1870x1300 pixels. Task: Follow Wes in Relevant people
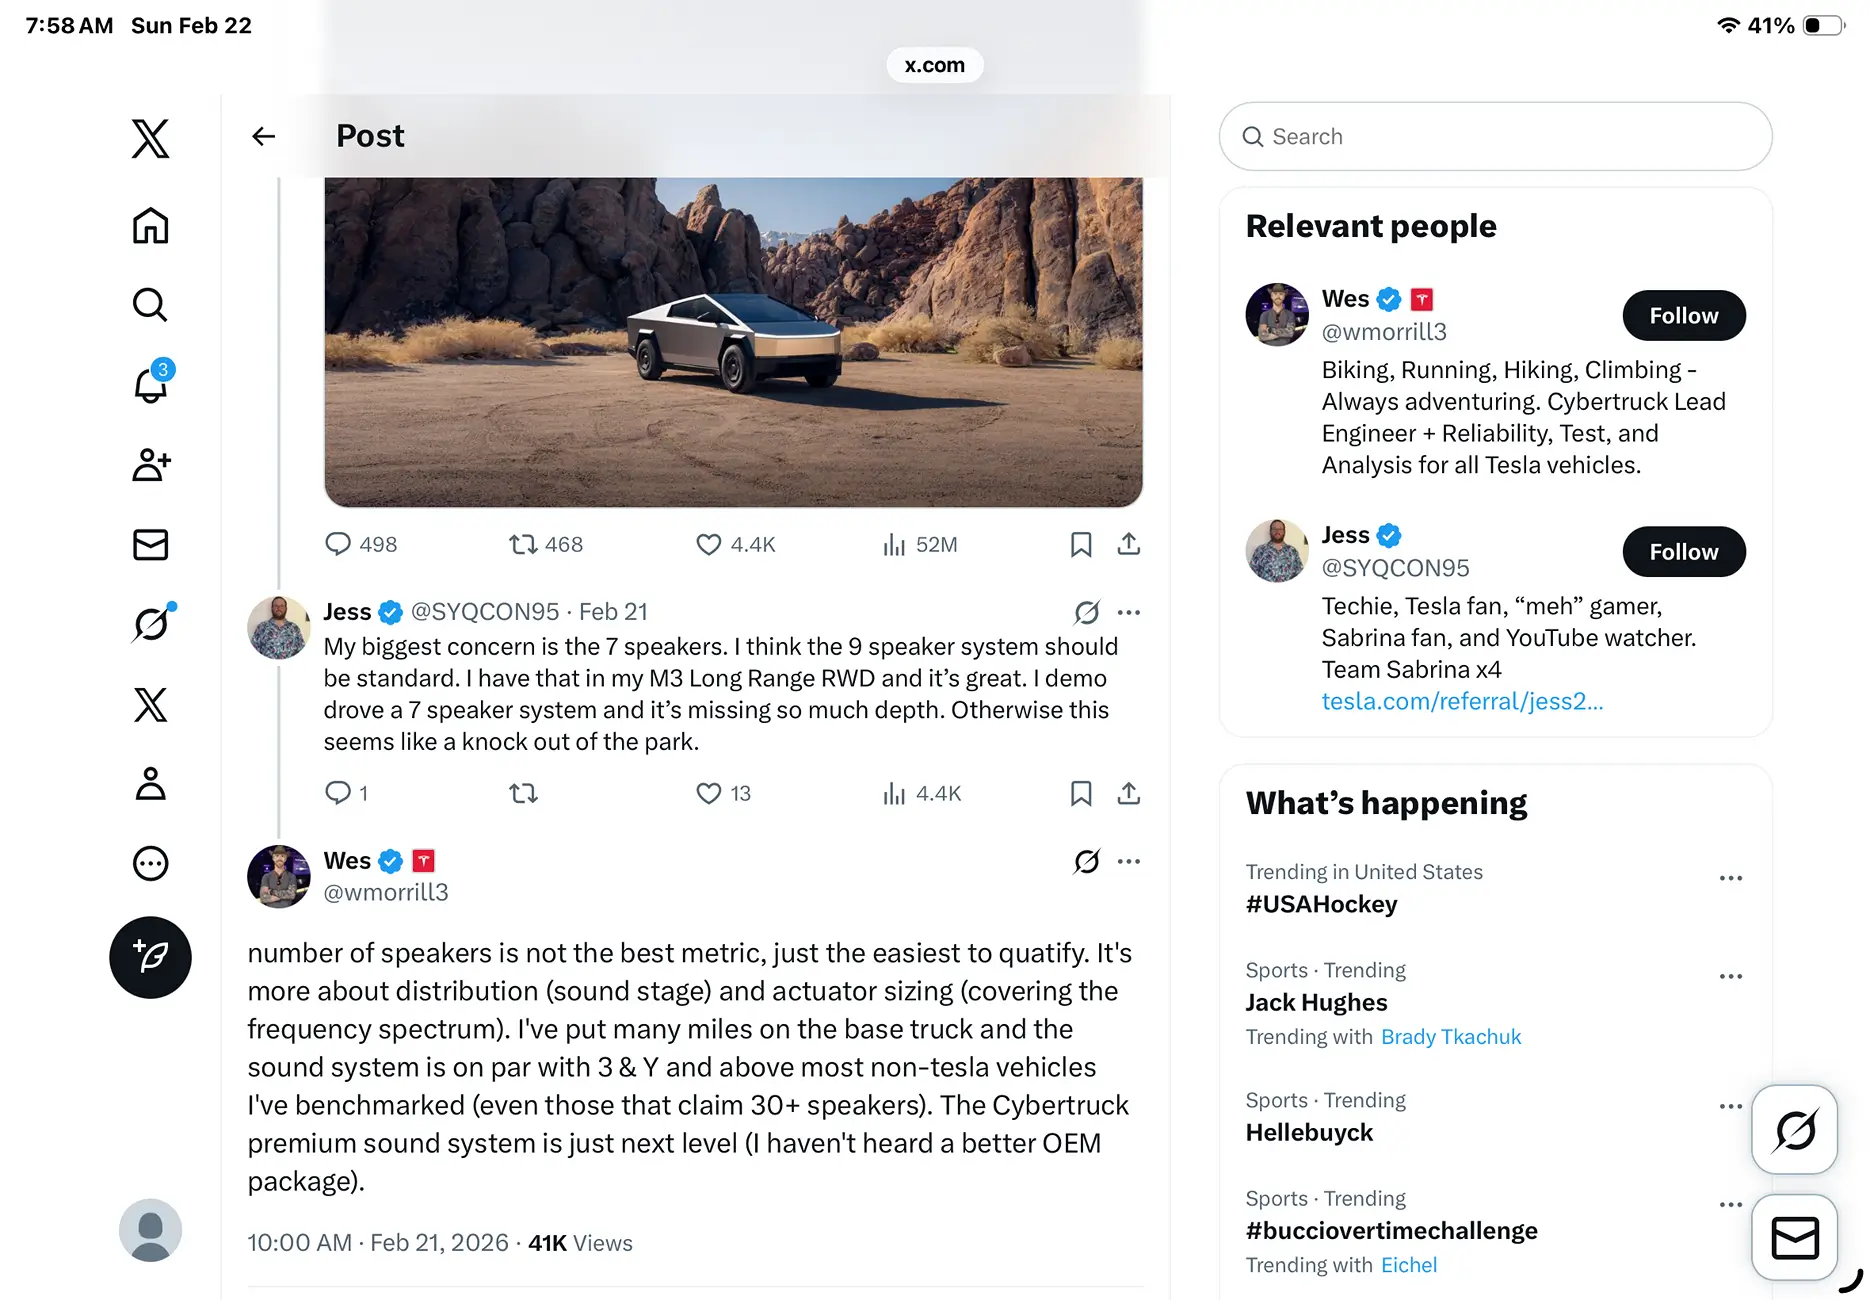1684,316
